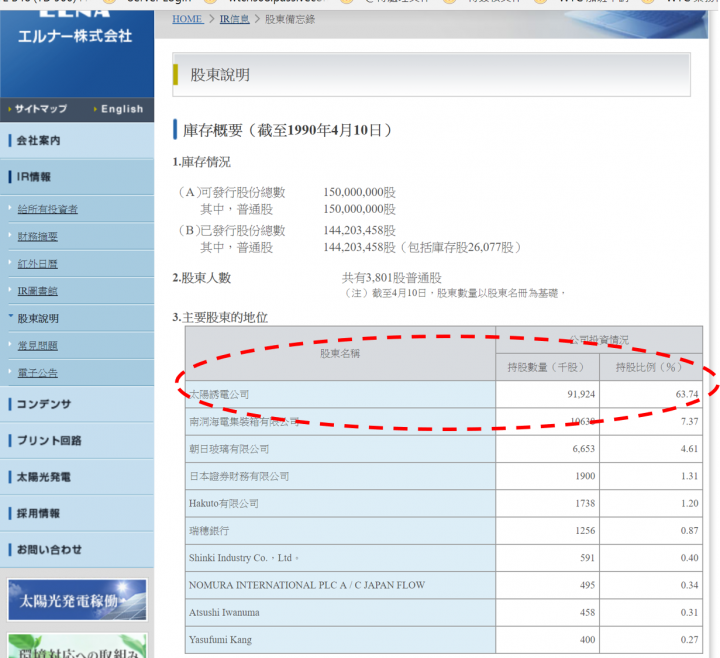Select the NOMURA INTERNATIONAL PLC cell

[x=340, y=585]
